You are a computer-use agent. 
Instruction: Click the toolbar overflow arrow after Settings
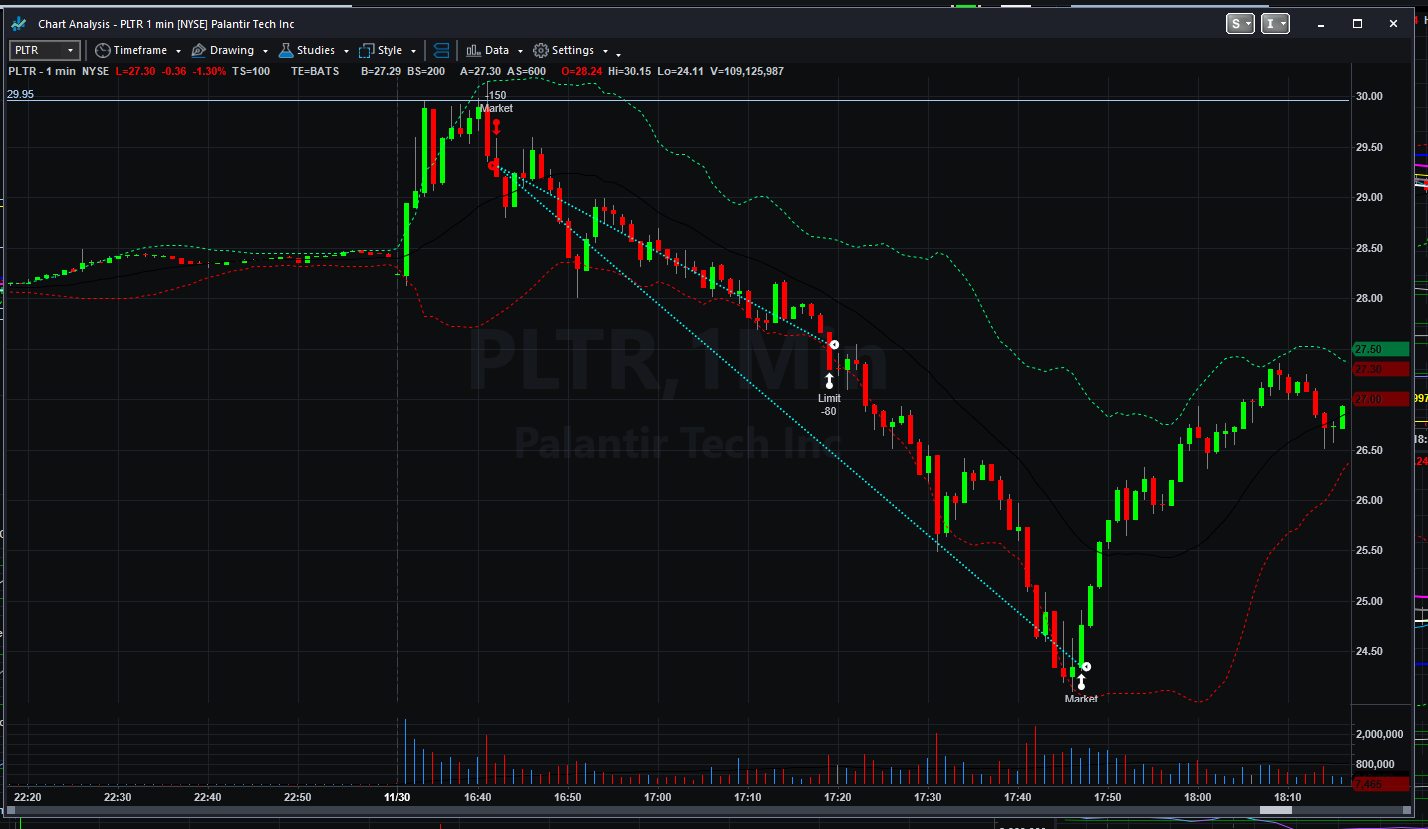coord(619,53)
